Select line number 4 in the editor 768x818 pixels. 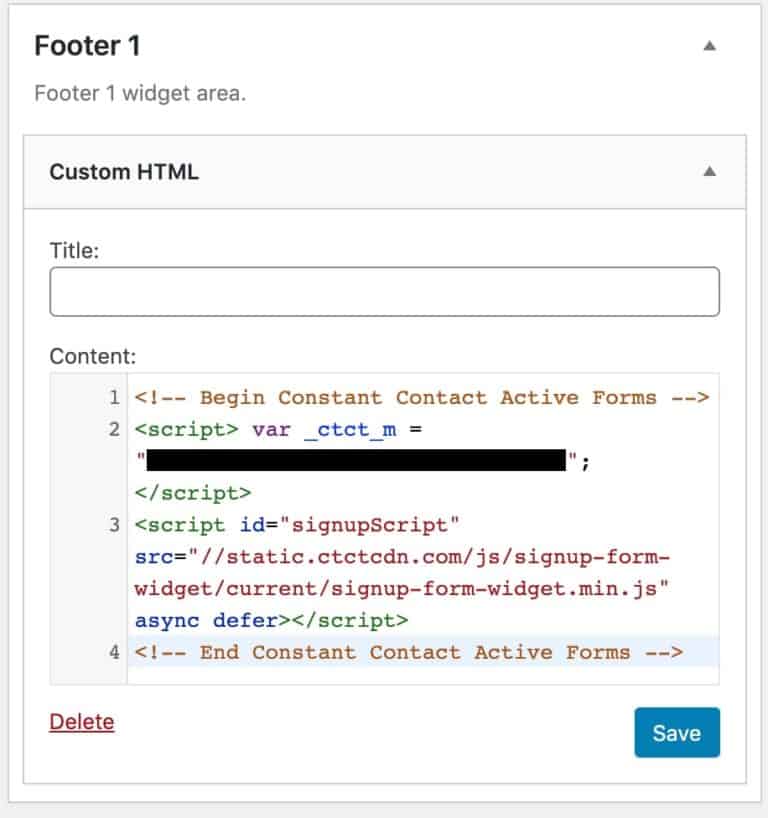[x=115, y=652]
